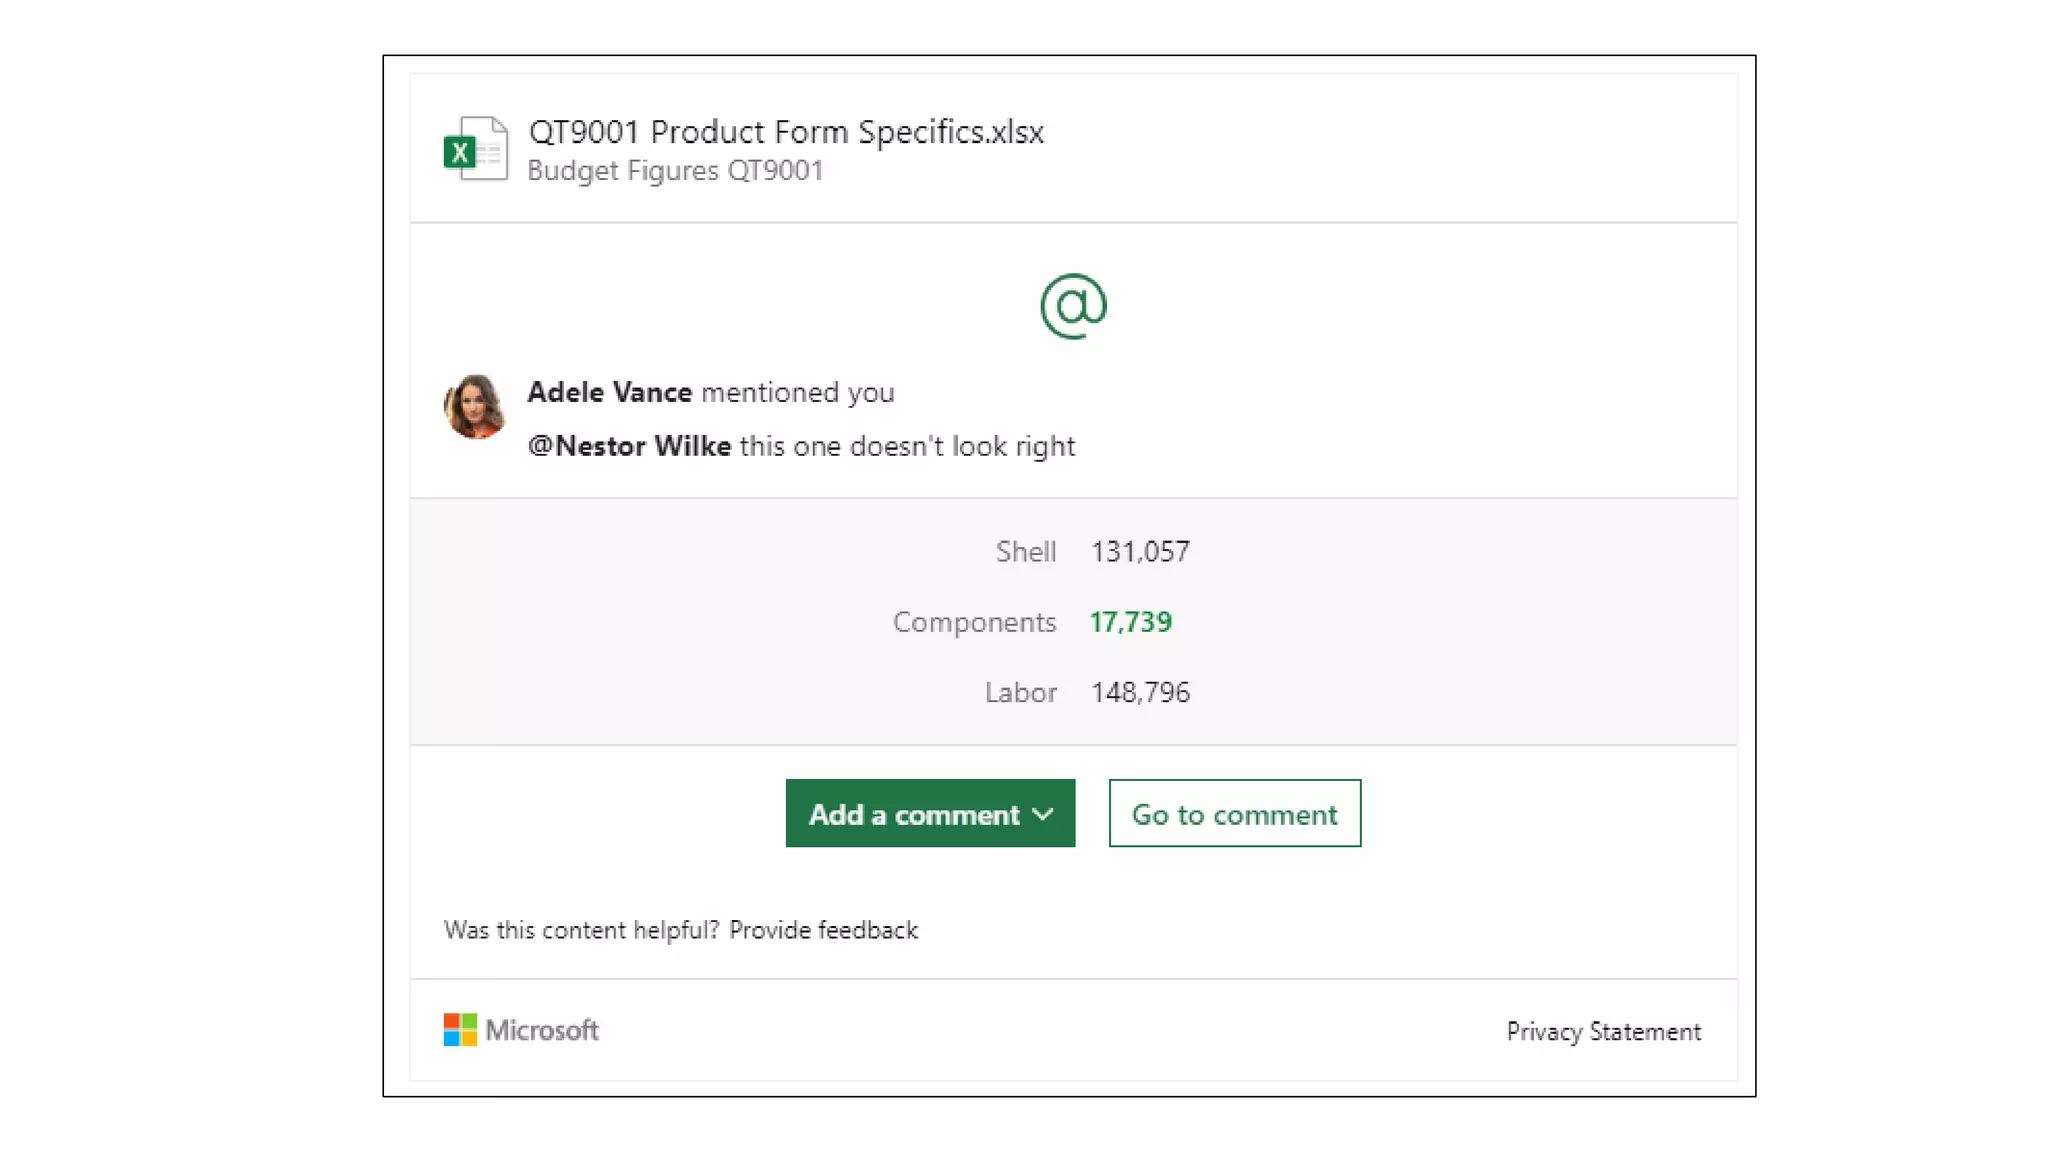The height and width of the screenshot is (1152, 2048).
Task: Click the Adele Vance sender name
Action: point(609,392)
